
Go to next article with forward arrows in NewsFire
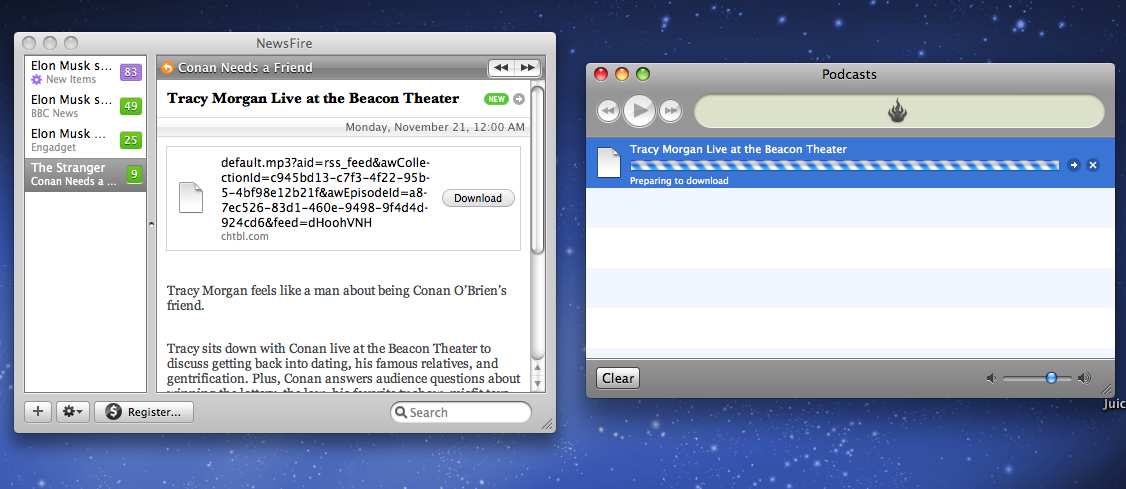pyautogui.click(x=527, y=67)
